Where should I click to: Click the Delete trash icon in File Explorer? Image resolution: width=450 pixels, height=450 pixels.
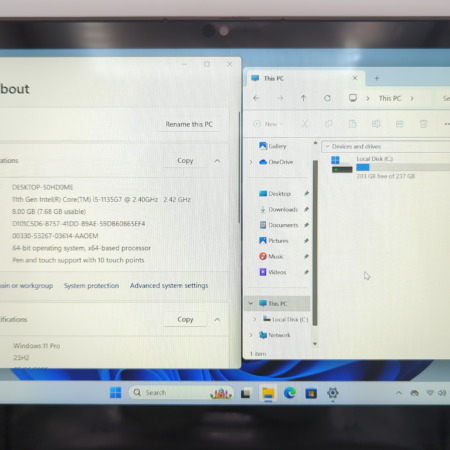[x=423, y=124]
